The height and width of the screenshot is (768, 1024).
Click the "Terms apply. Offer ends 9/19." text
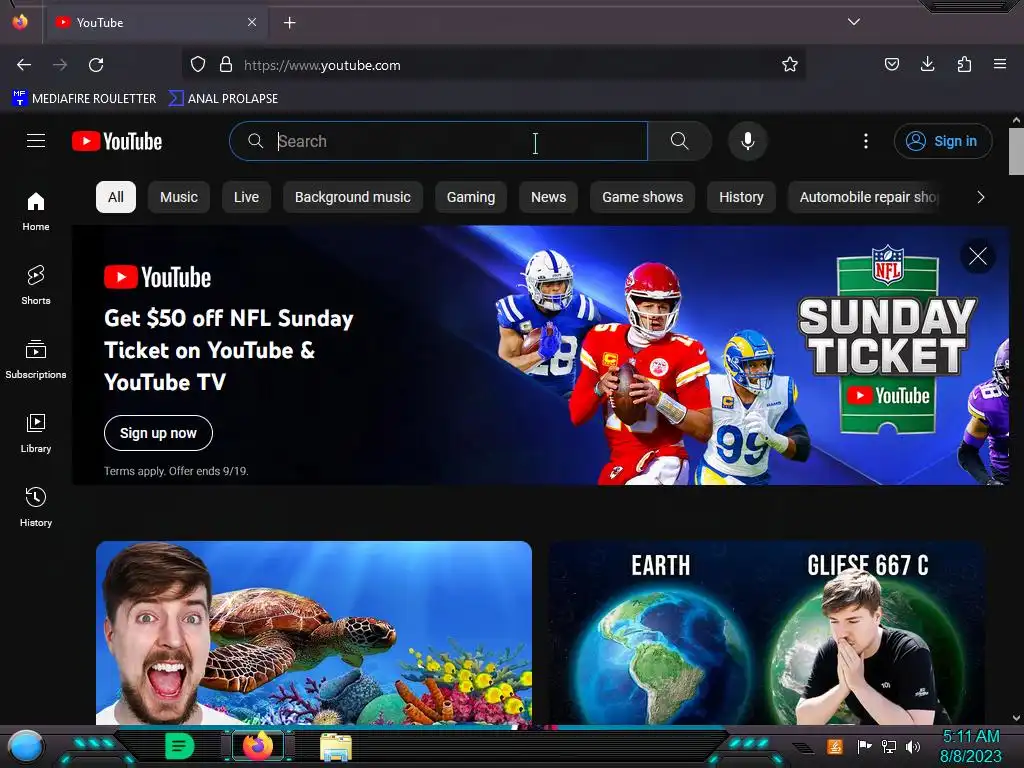tap(176, 471)
